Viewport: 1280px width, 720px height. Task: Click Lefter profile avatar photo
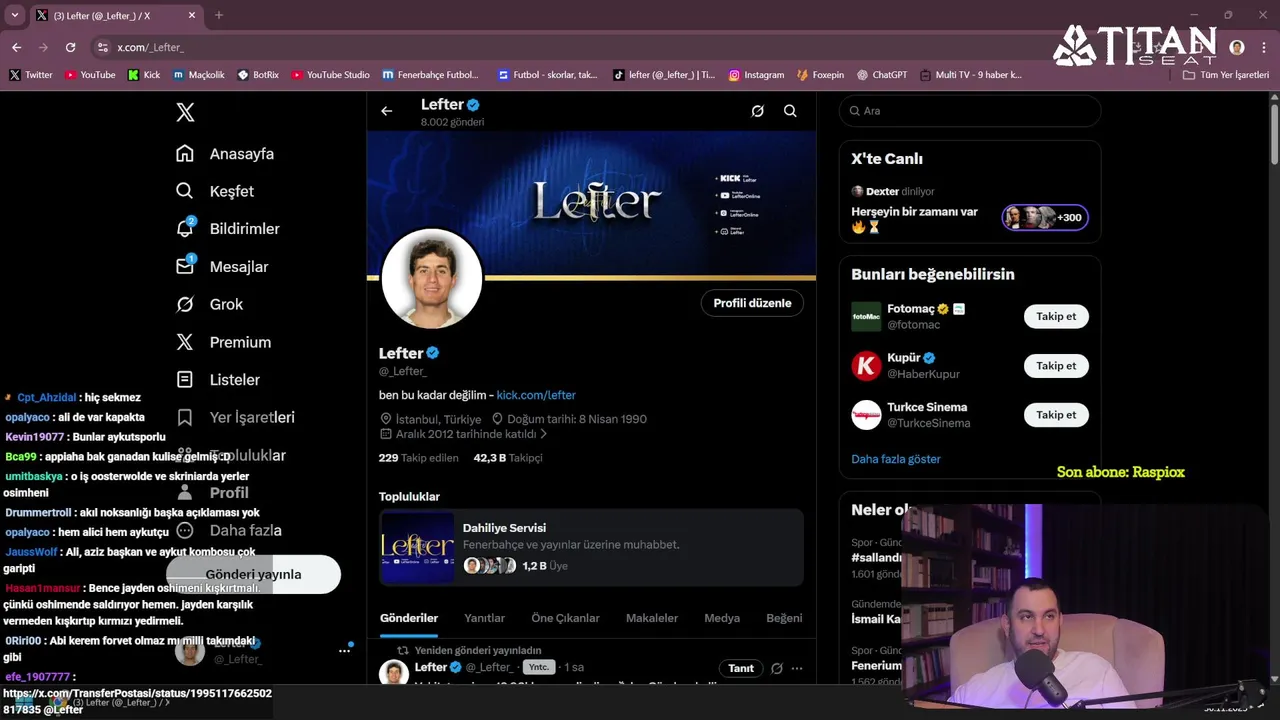[432, 279]
